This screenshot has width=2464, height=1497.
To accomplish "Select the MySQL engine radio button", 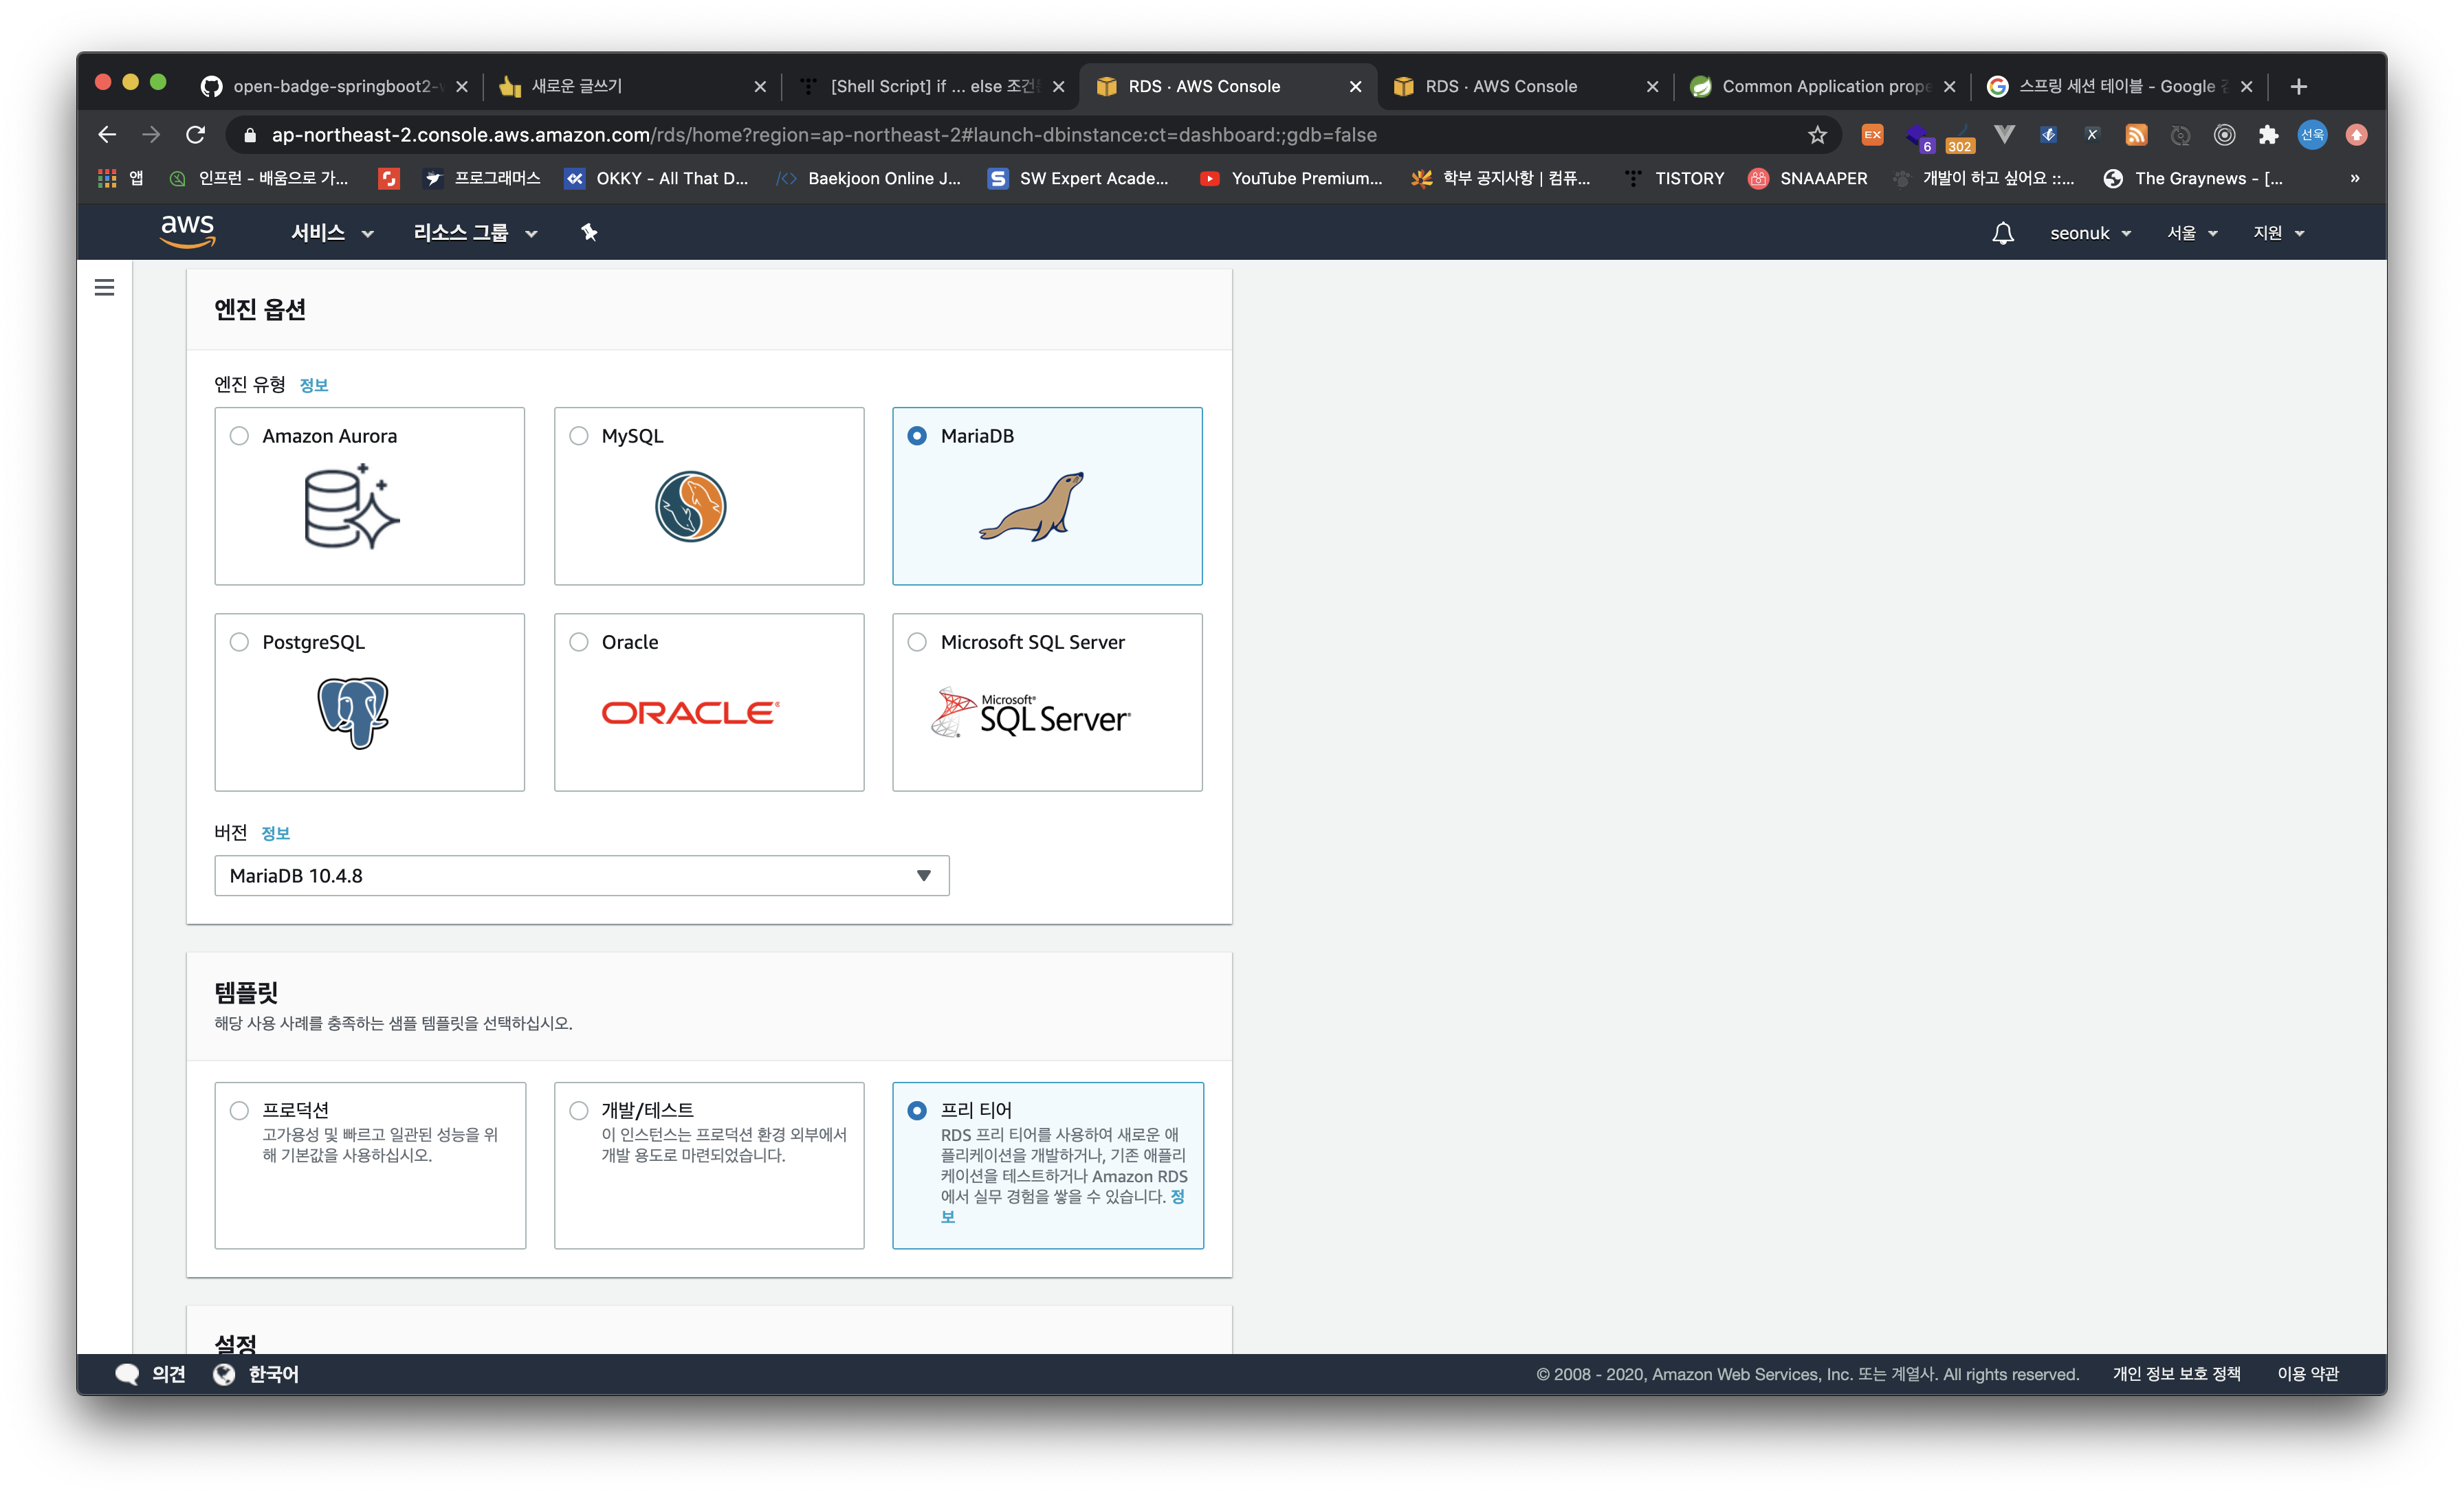I will point(579,436).
